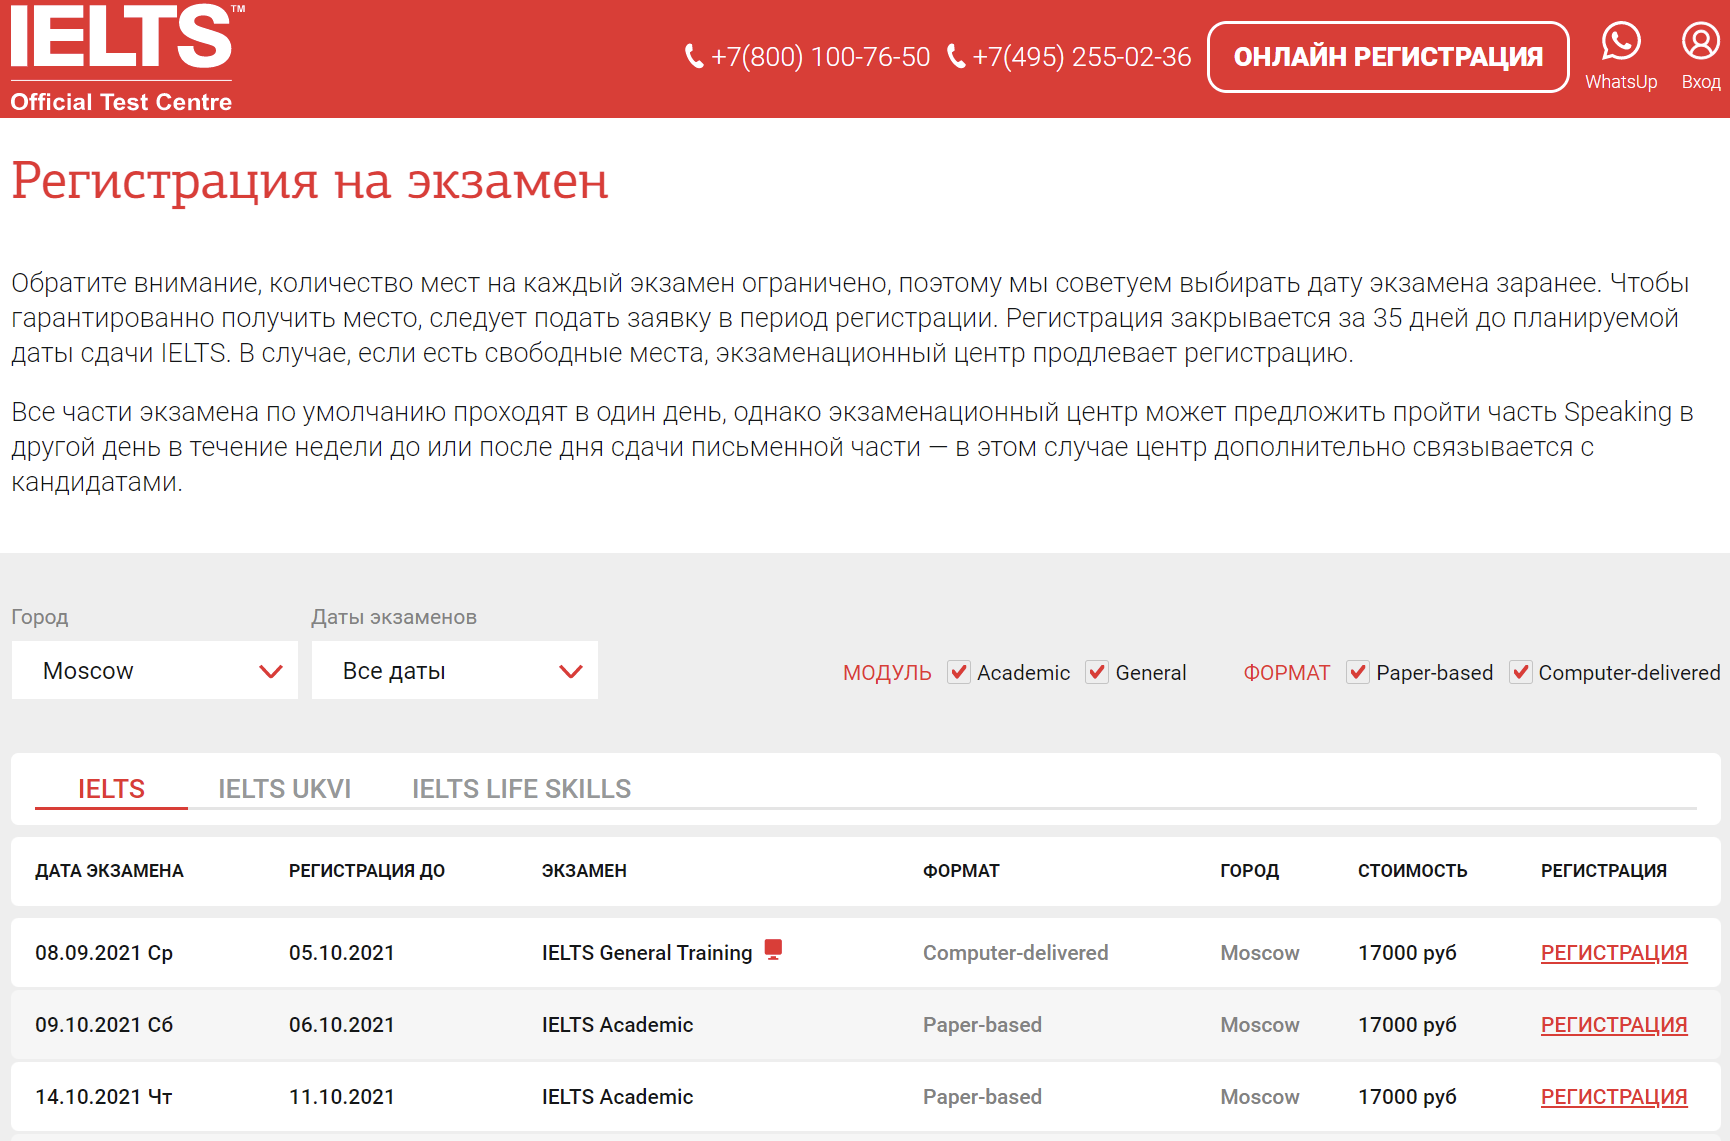This screenshot has width=1730, height=1141.
Task: Click the СТОИМОСТЬ column header
Action: pos(1412,871)
